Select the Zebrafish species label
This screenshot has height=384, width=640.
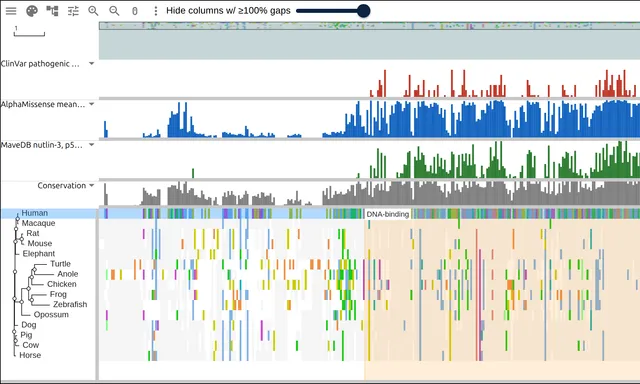(x=70, y=304)
